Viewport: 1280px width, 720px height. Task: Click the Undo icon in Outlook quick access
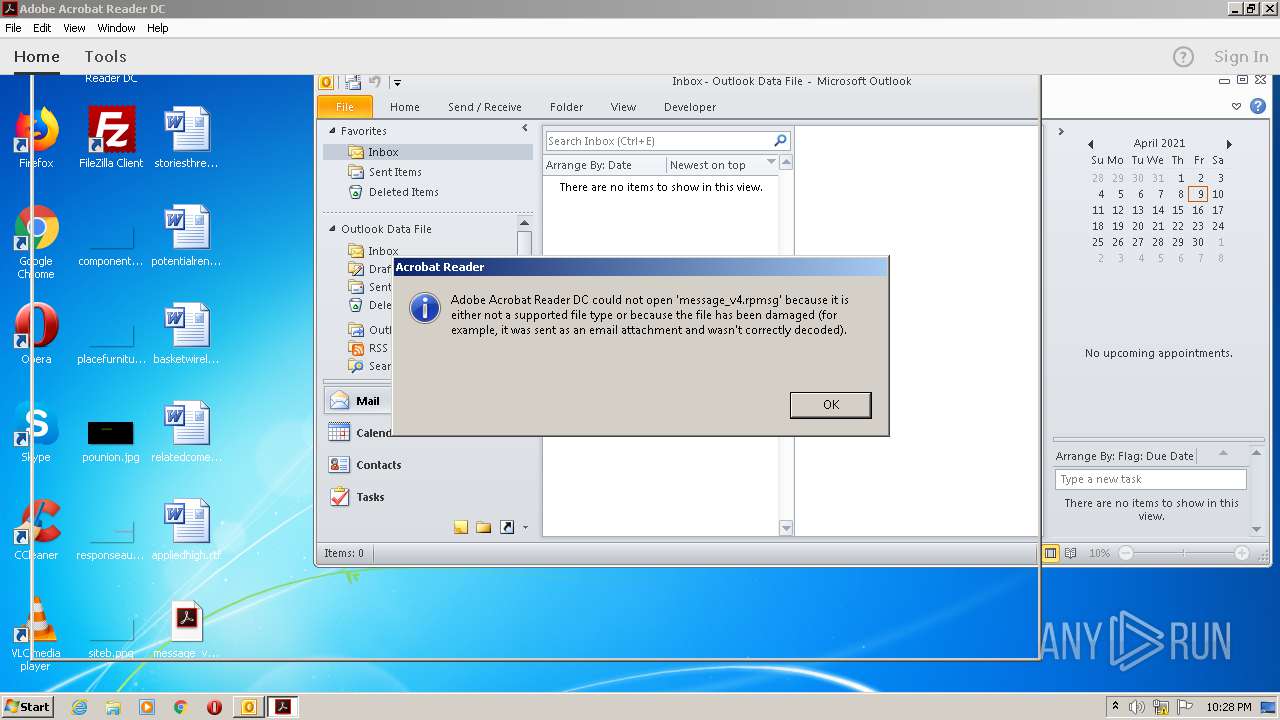pyautogui.click(x=375, y=82)
